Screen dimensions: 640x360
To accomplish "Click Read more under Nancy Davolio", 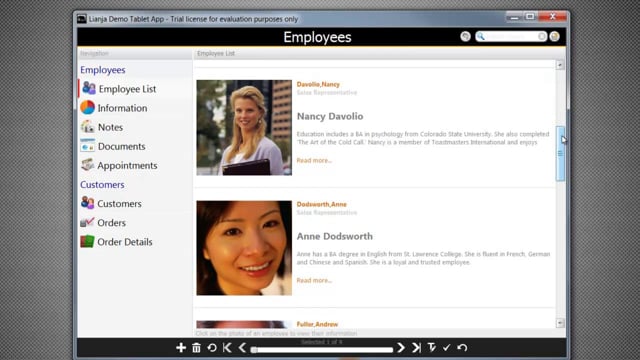I will tap(314, 160).
